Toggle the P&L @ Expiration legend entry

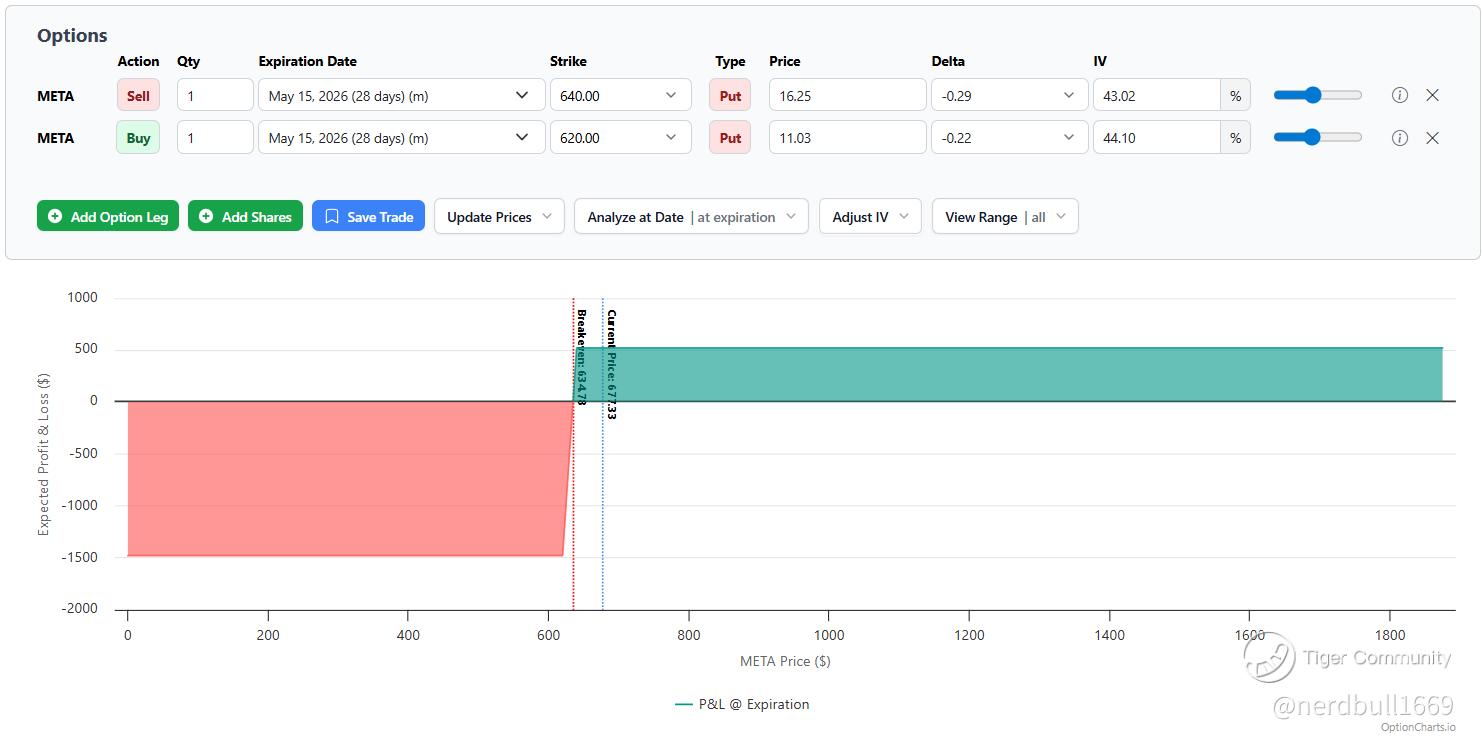[x=742, y=704]
